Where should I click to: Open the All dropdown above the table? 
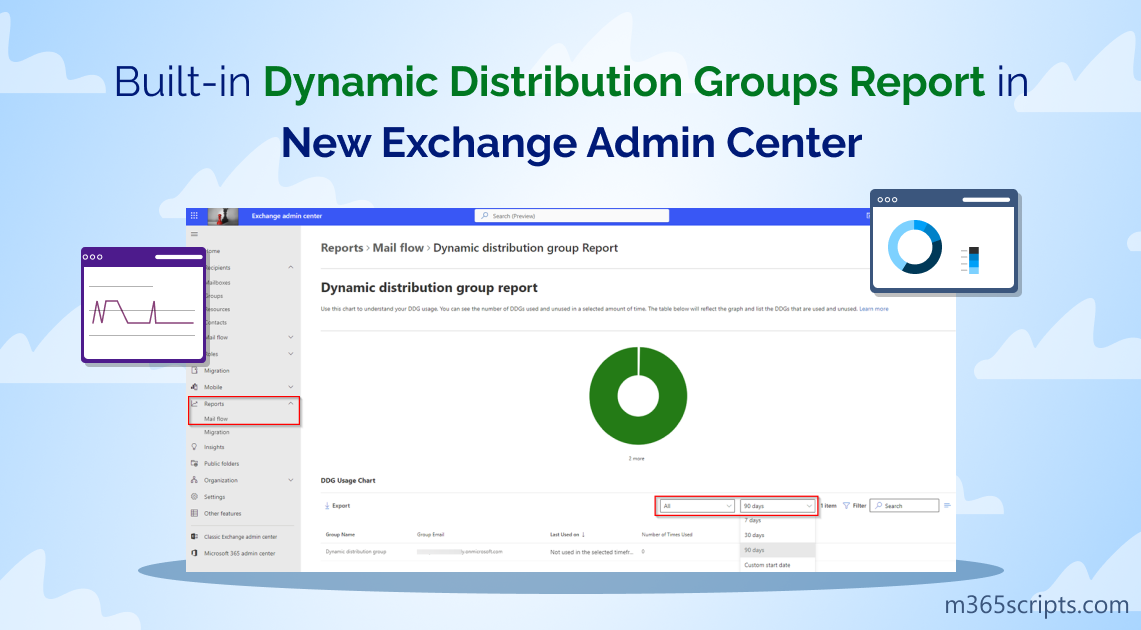coord(699,506)
